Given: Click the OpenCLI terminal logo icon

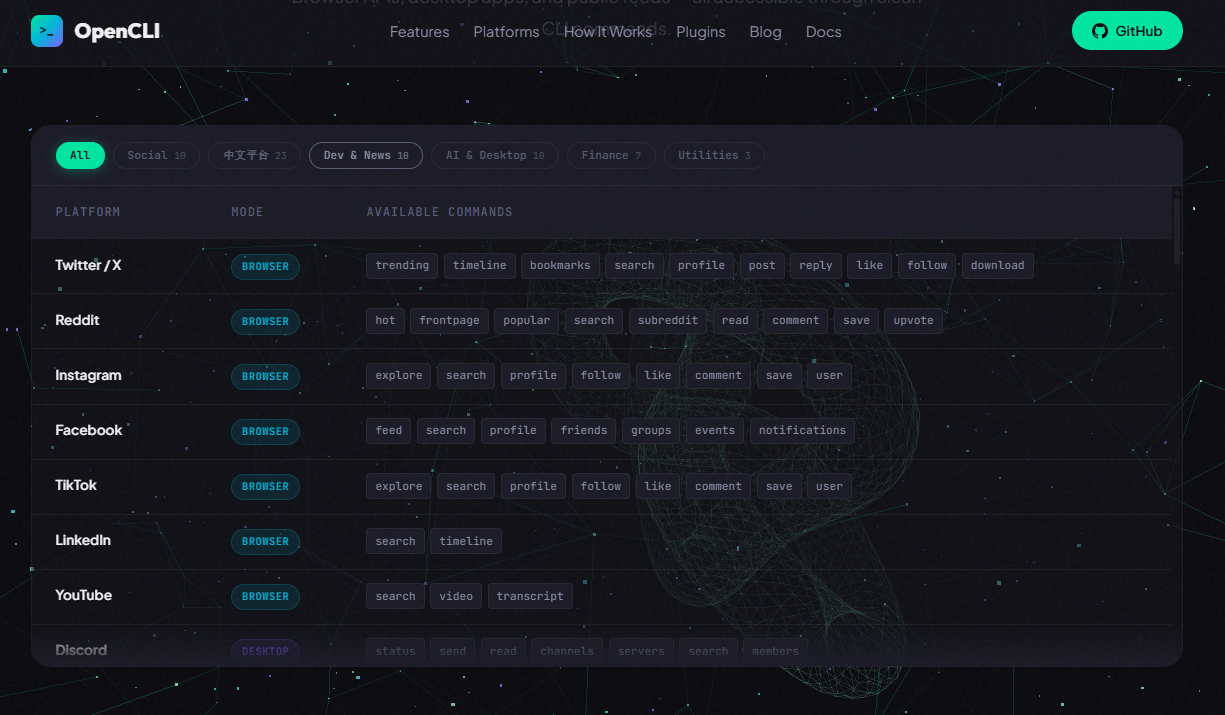Looking at the screenshot, I should point(46,31).
